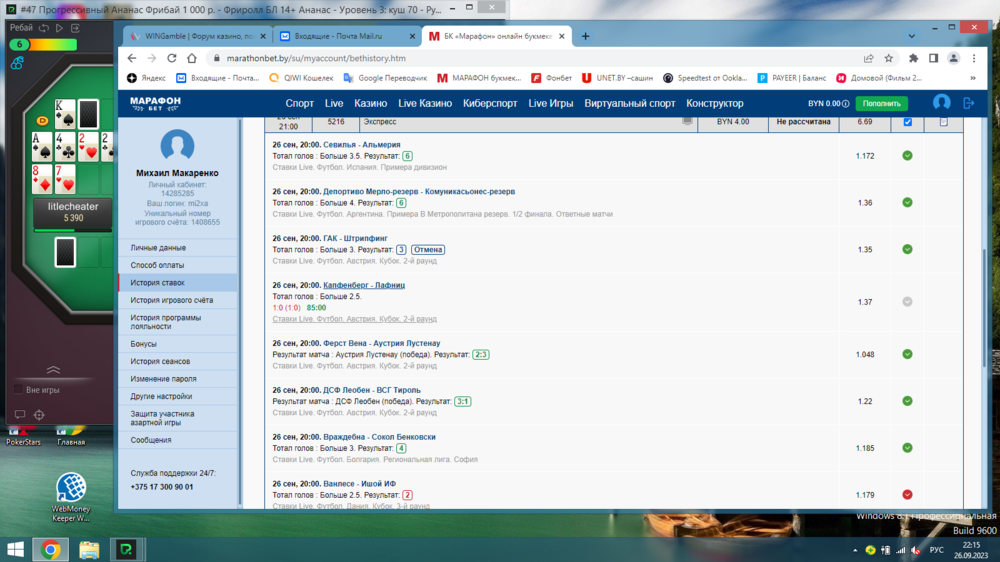Click the balance info icon next to BYN 0.00
Image resolution: width=1000 pixels, height=562 pixels.
tap(845, 104)
